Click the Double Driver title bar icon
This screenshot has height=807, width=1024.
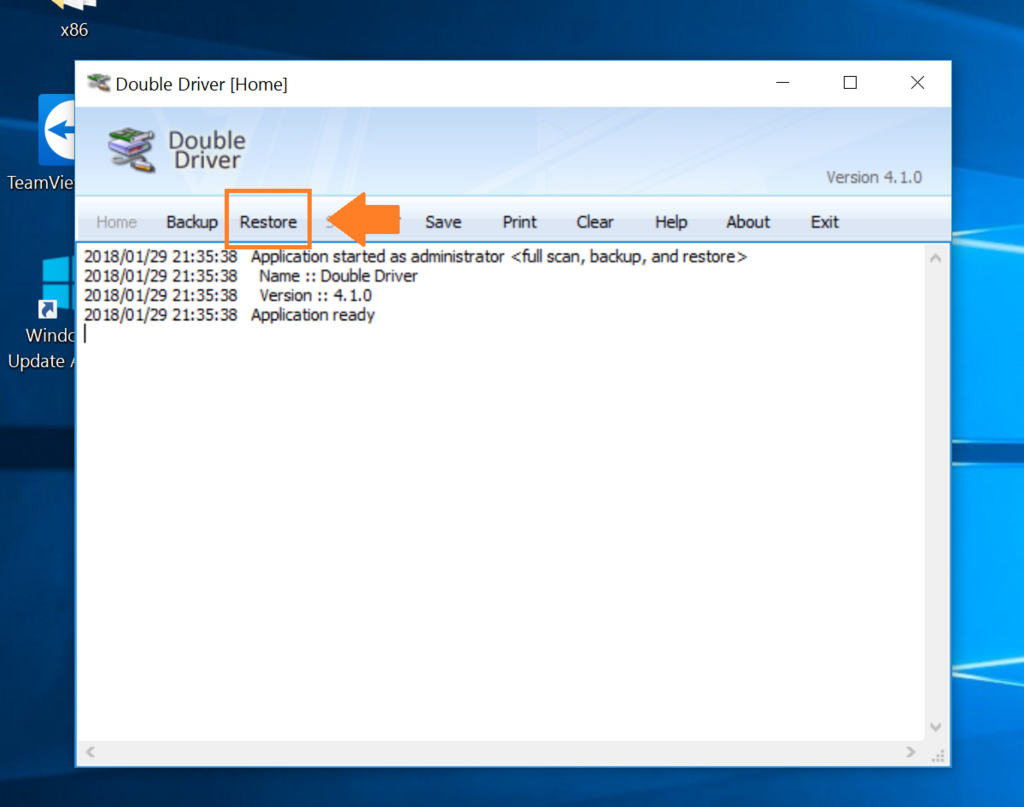coord(99,84)
